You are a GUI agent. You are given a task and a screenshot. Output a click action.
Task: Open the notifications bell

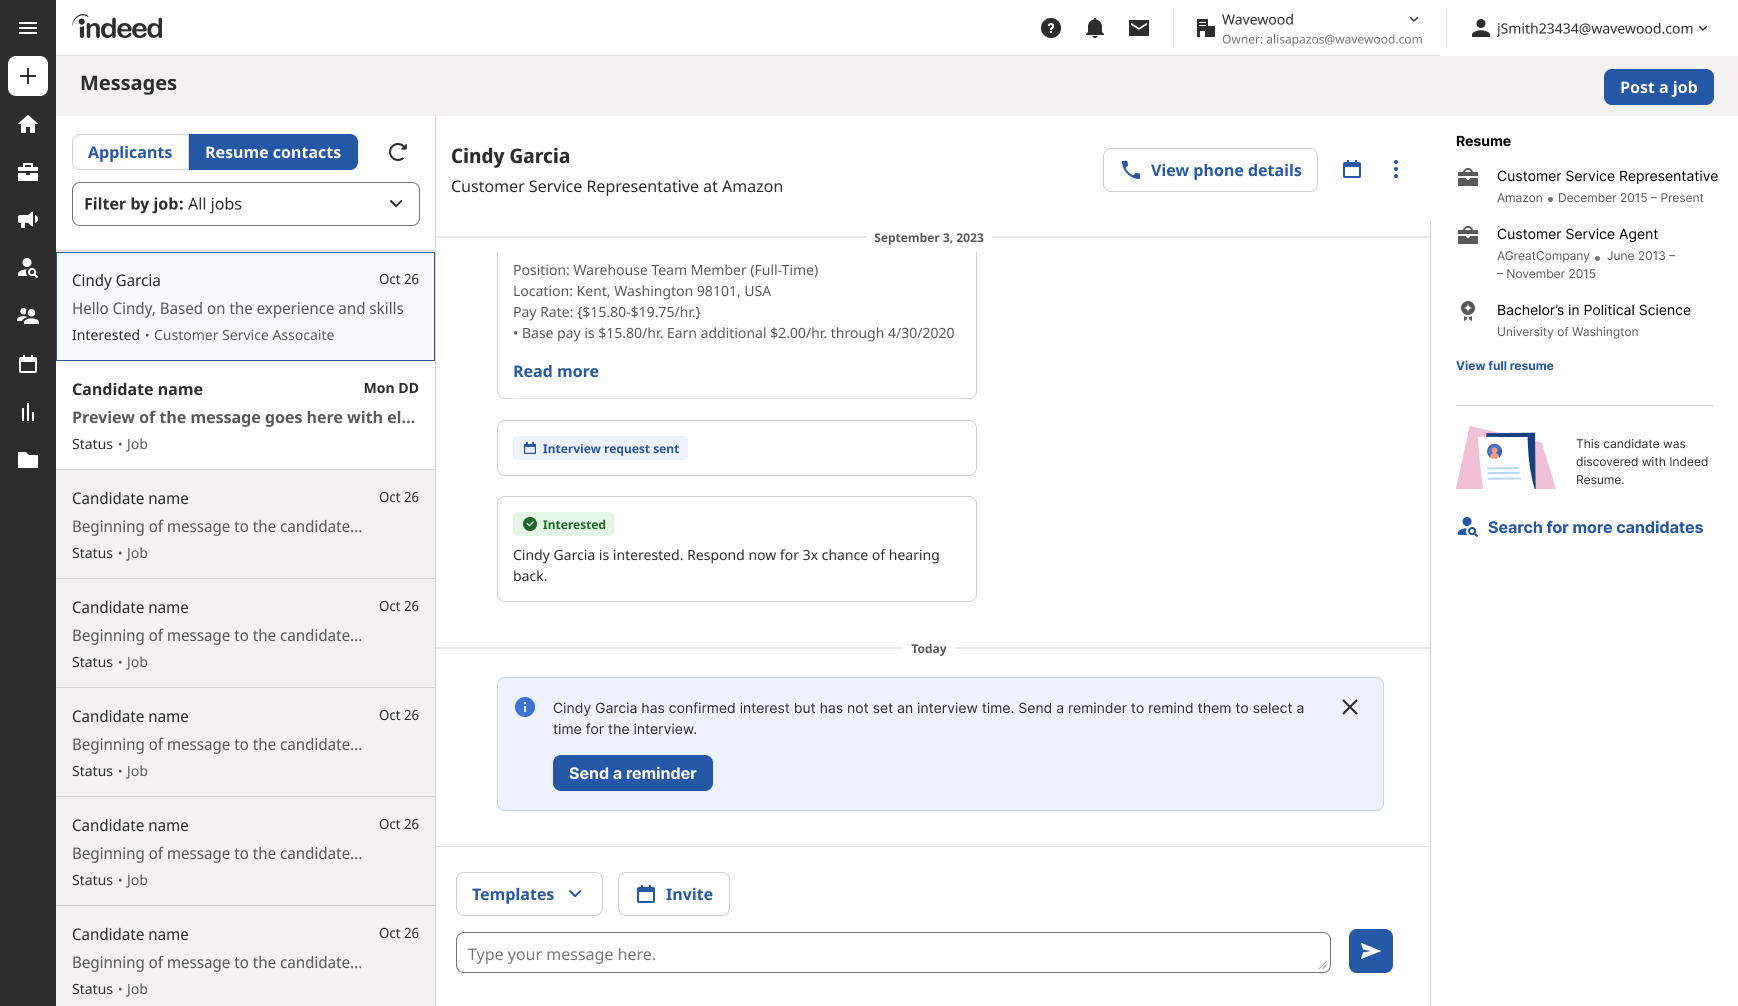click(x=1095, y=28)
